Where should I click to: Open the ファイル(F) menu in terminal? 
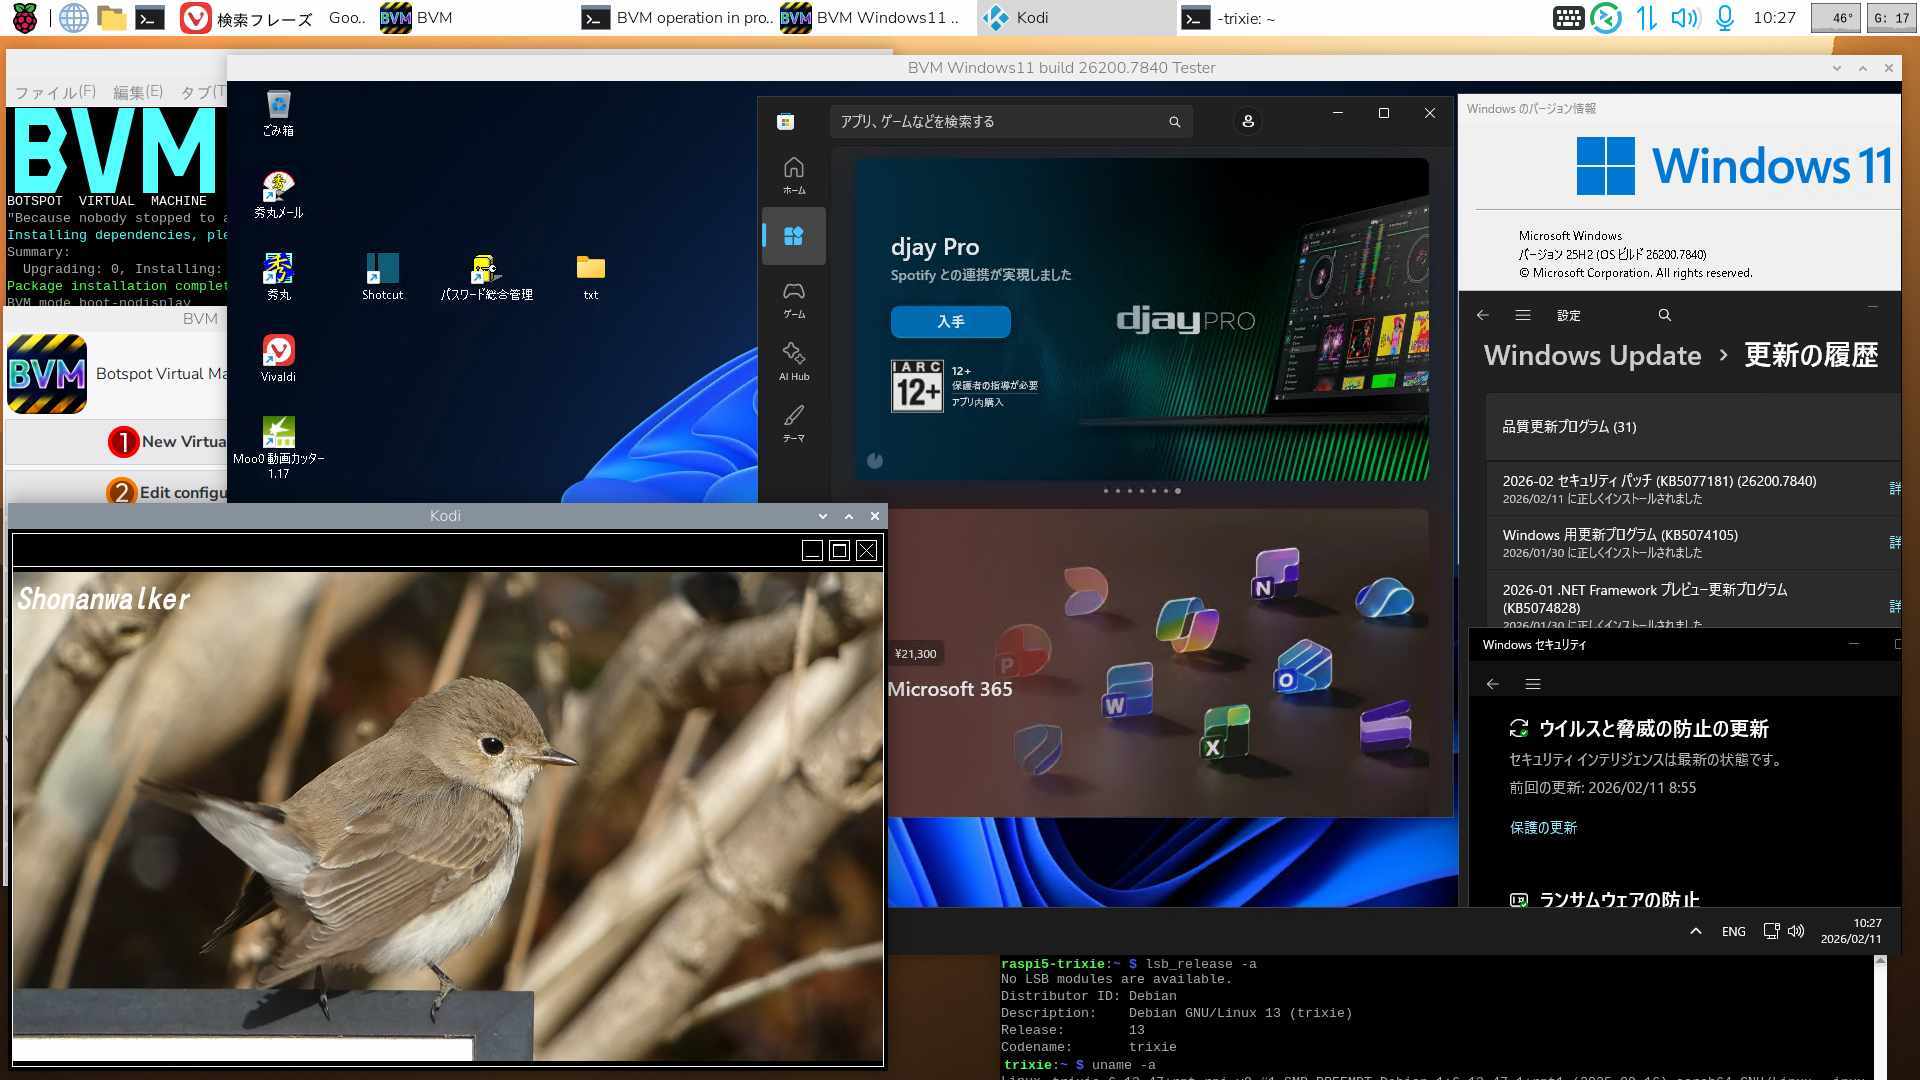(x=54, y=92)
